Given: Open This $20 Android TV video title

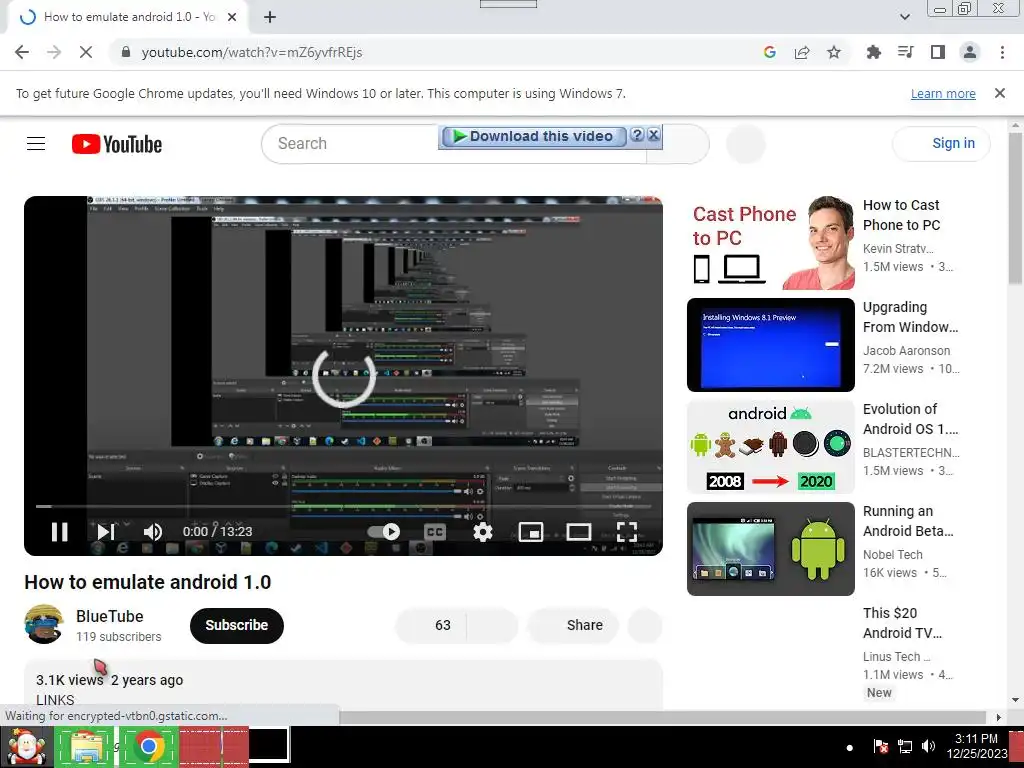Looking at the screenshot, I should [x=902, y=623].
